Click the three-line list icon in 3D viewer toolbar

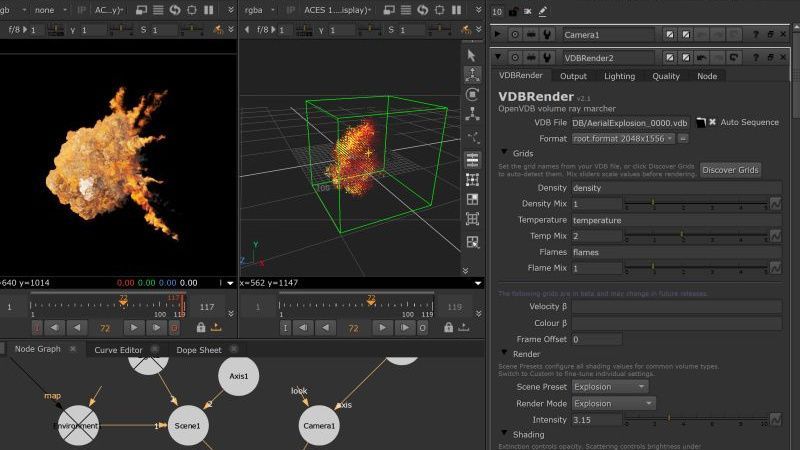coord(472,160)
